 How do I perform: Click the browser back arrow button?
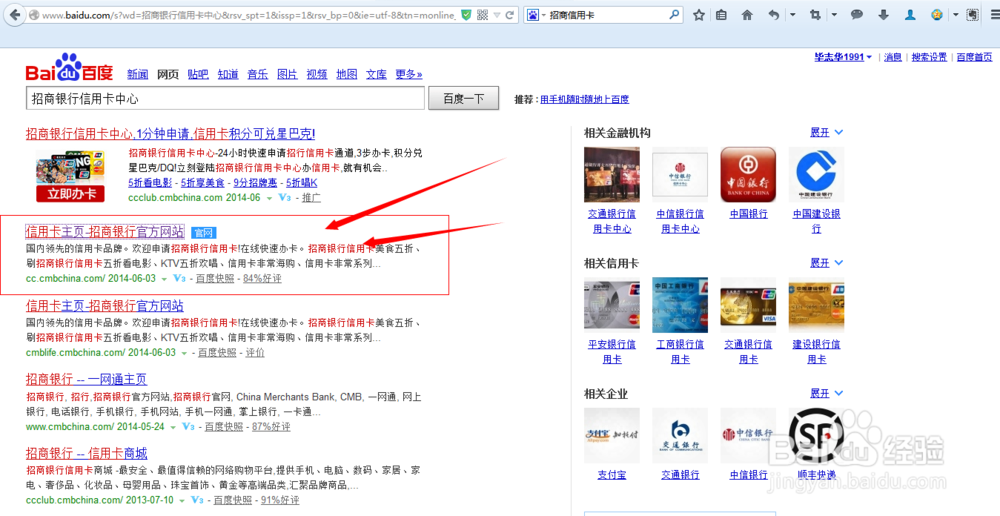[x=14, y=15]
